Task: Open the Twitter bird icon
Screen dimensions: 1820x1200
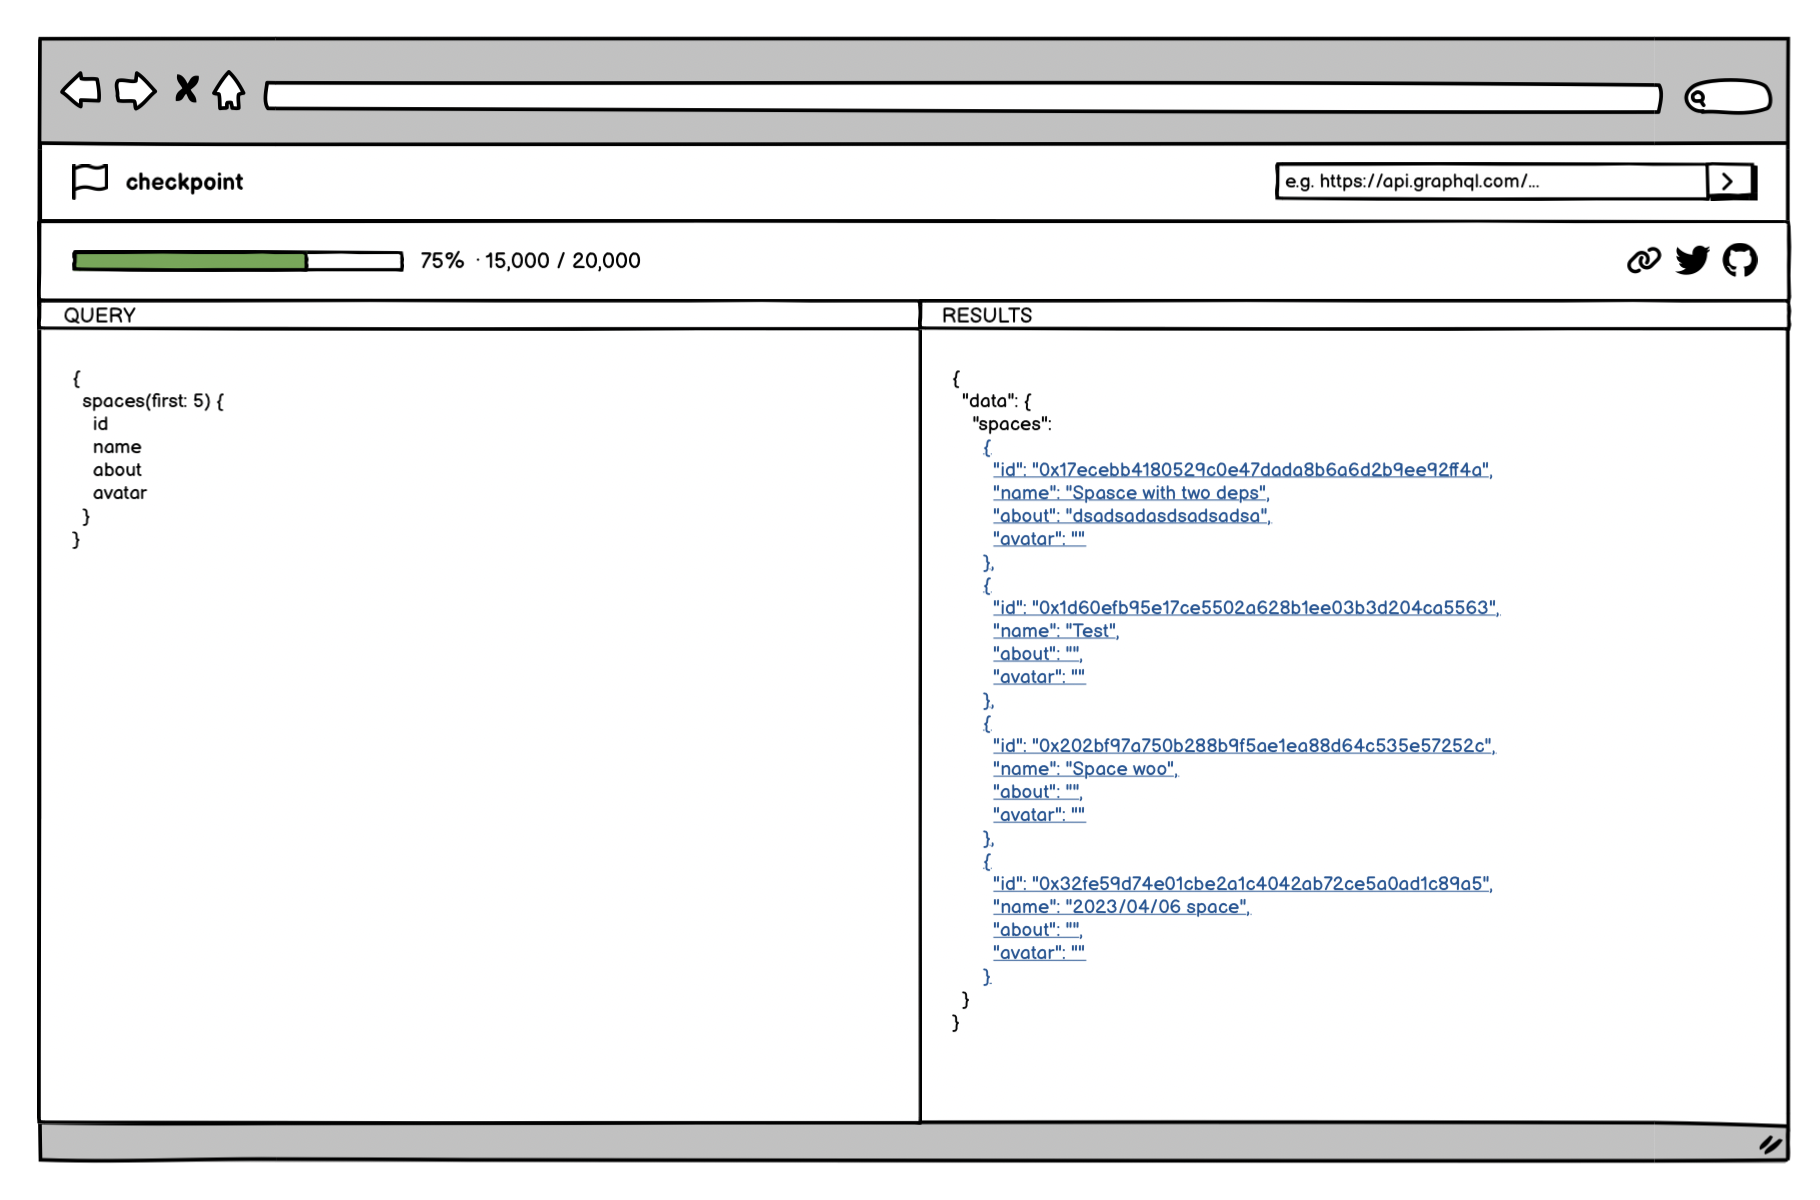Action: [1692, 260]
